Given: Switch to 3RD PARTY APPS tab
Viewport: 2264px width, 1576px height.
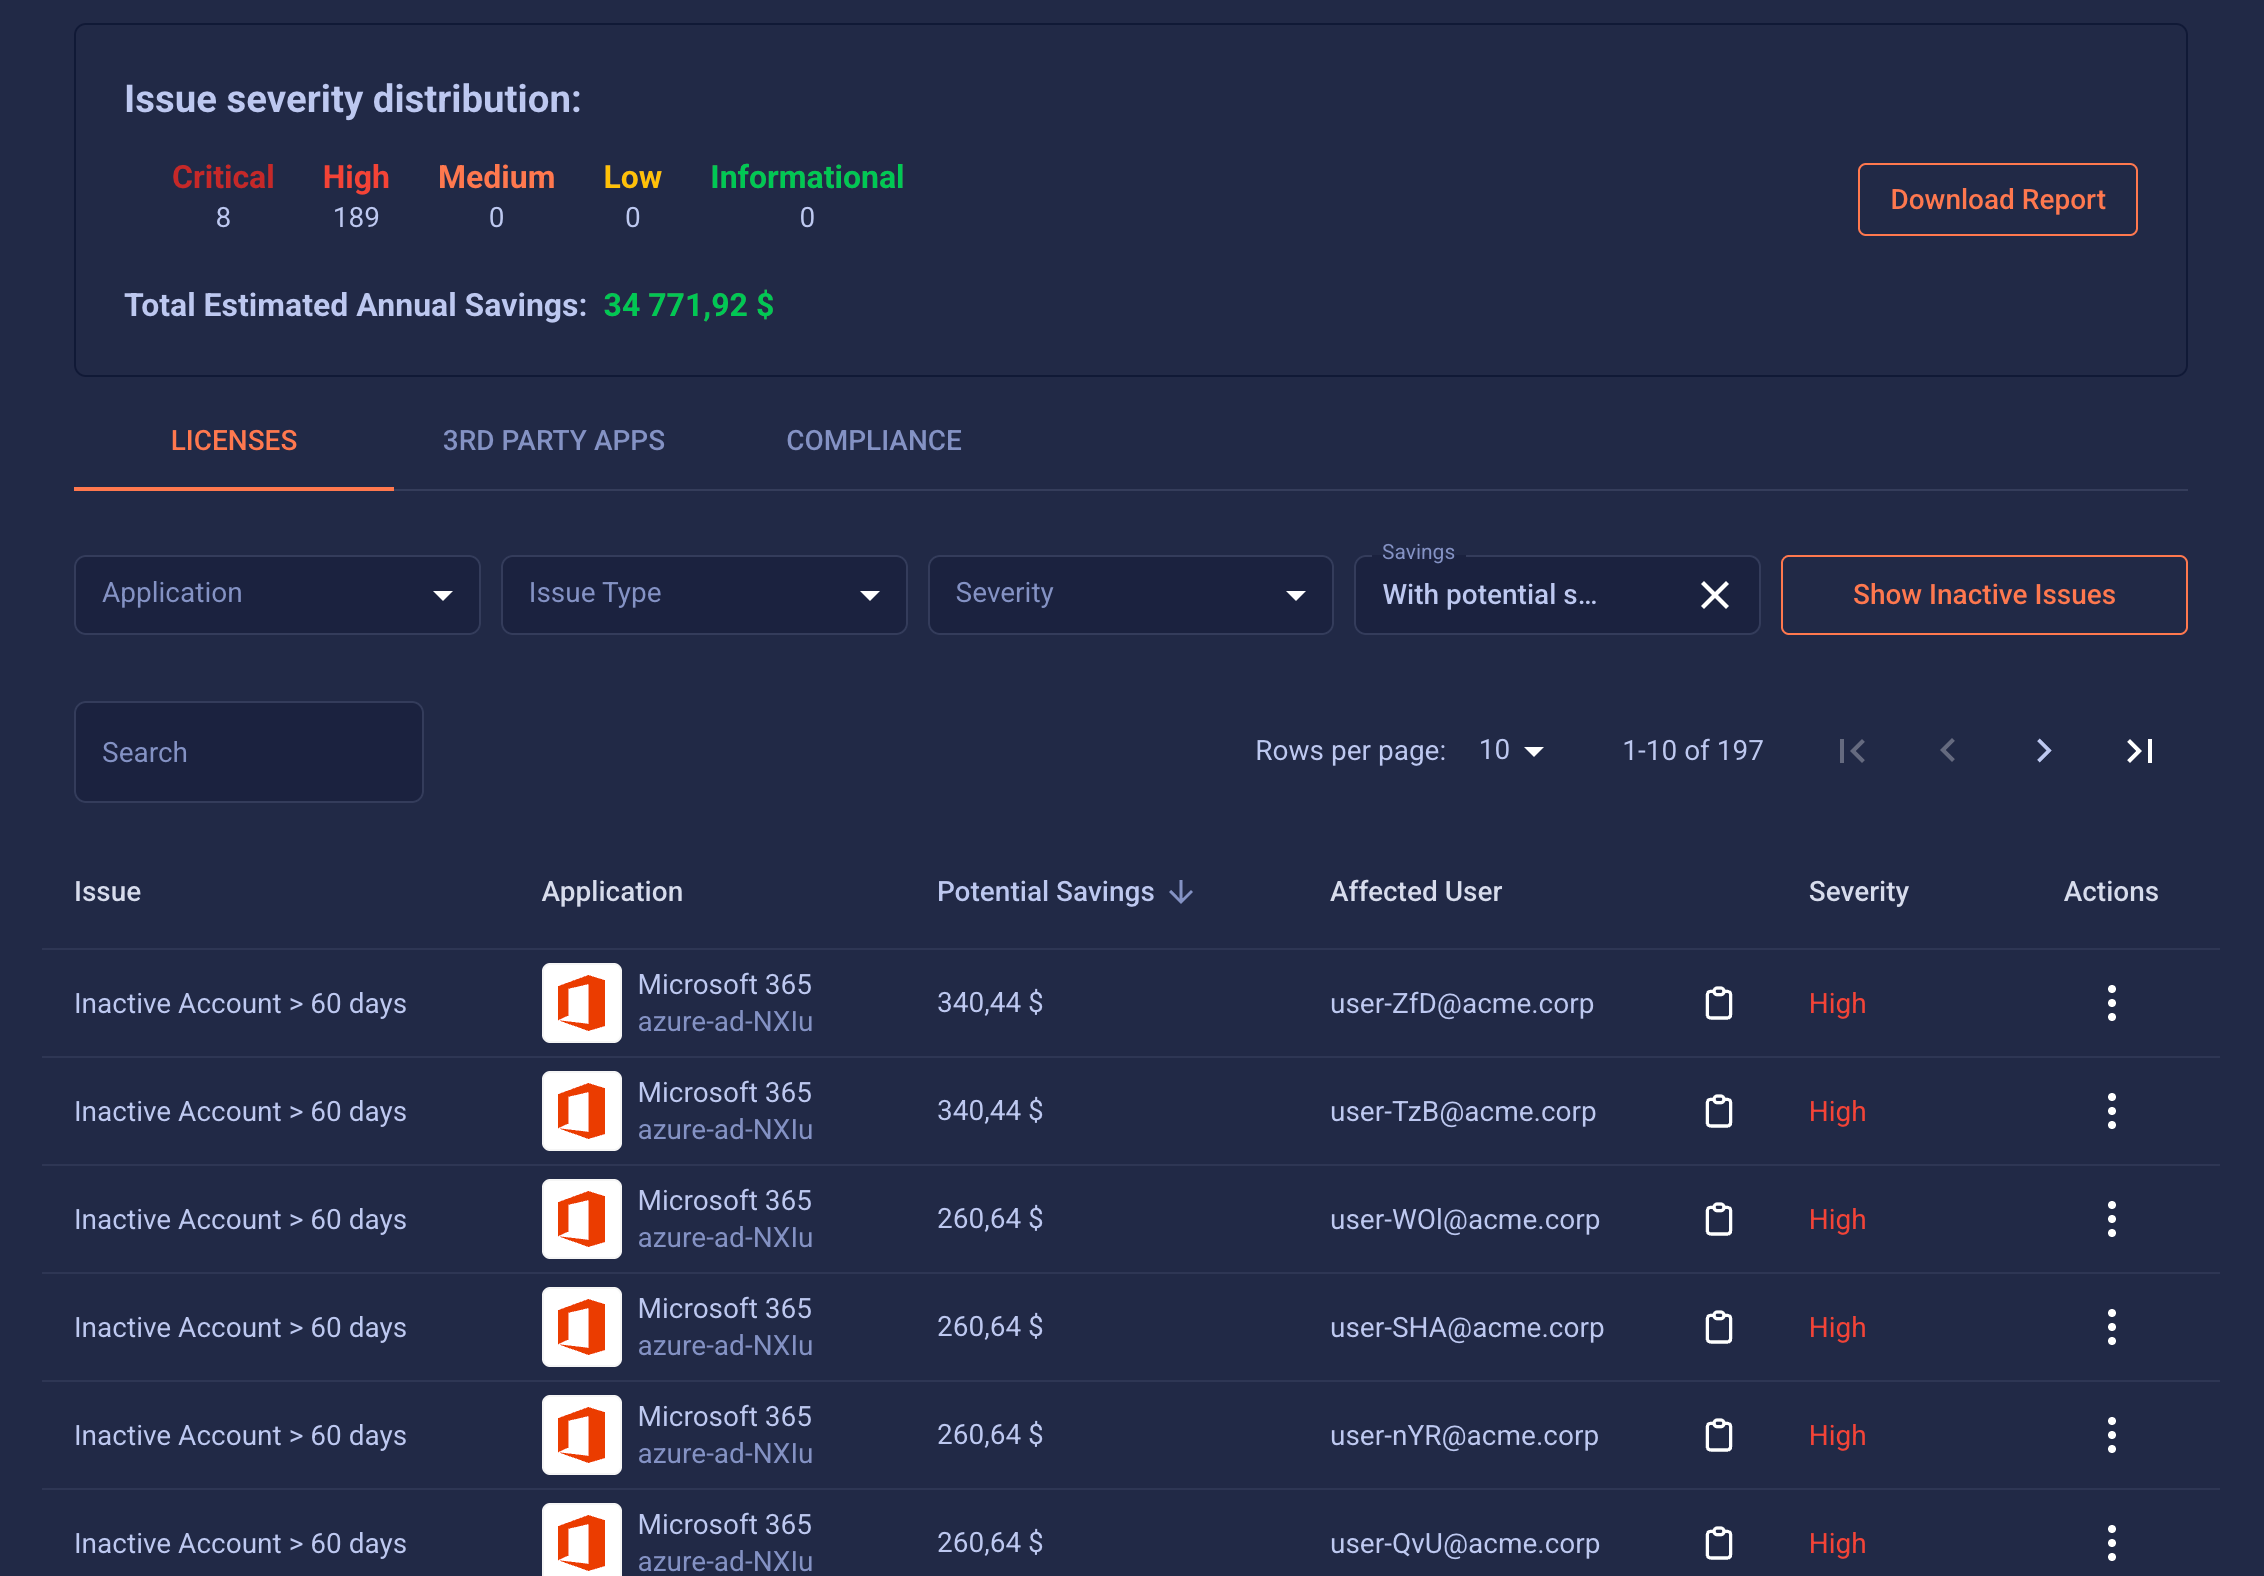Looking at the screenshot, I should coord(553,441).
